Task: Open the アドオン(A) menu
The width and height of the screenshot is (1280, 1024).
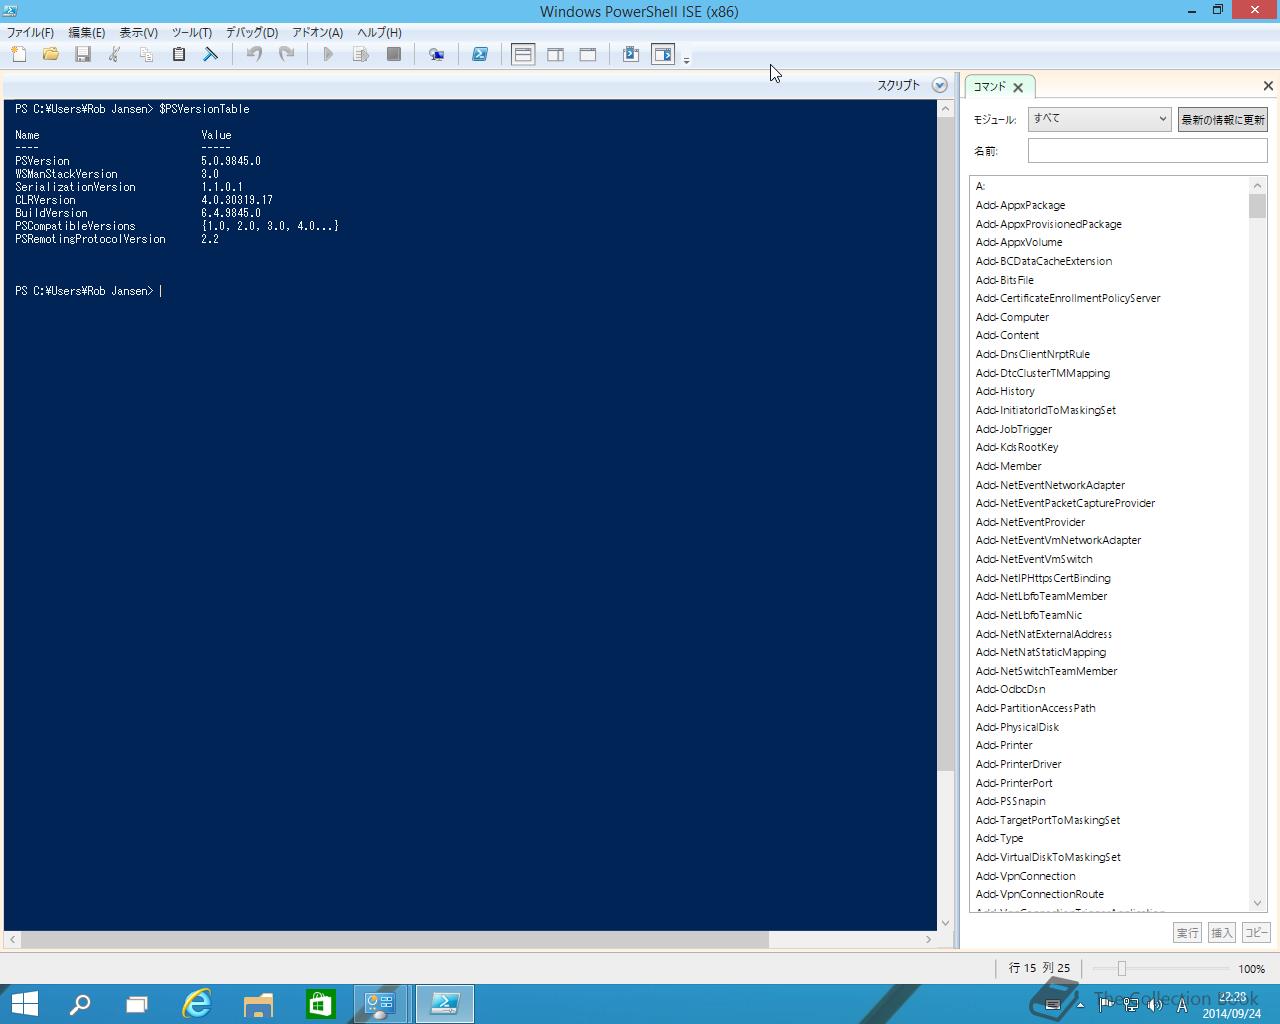Action: (317, 32)
